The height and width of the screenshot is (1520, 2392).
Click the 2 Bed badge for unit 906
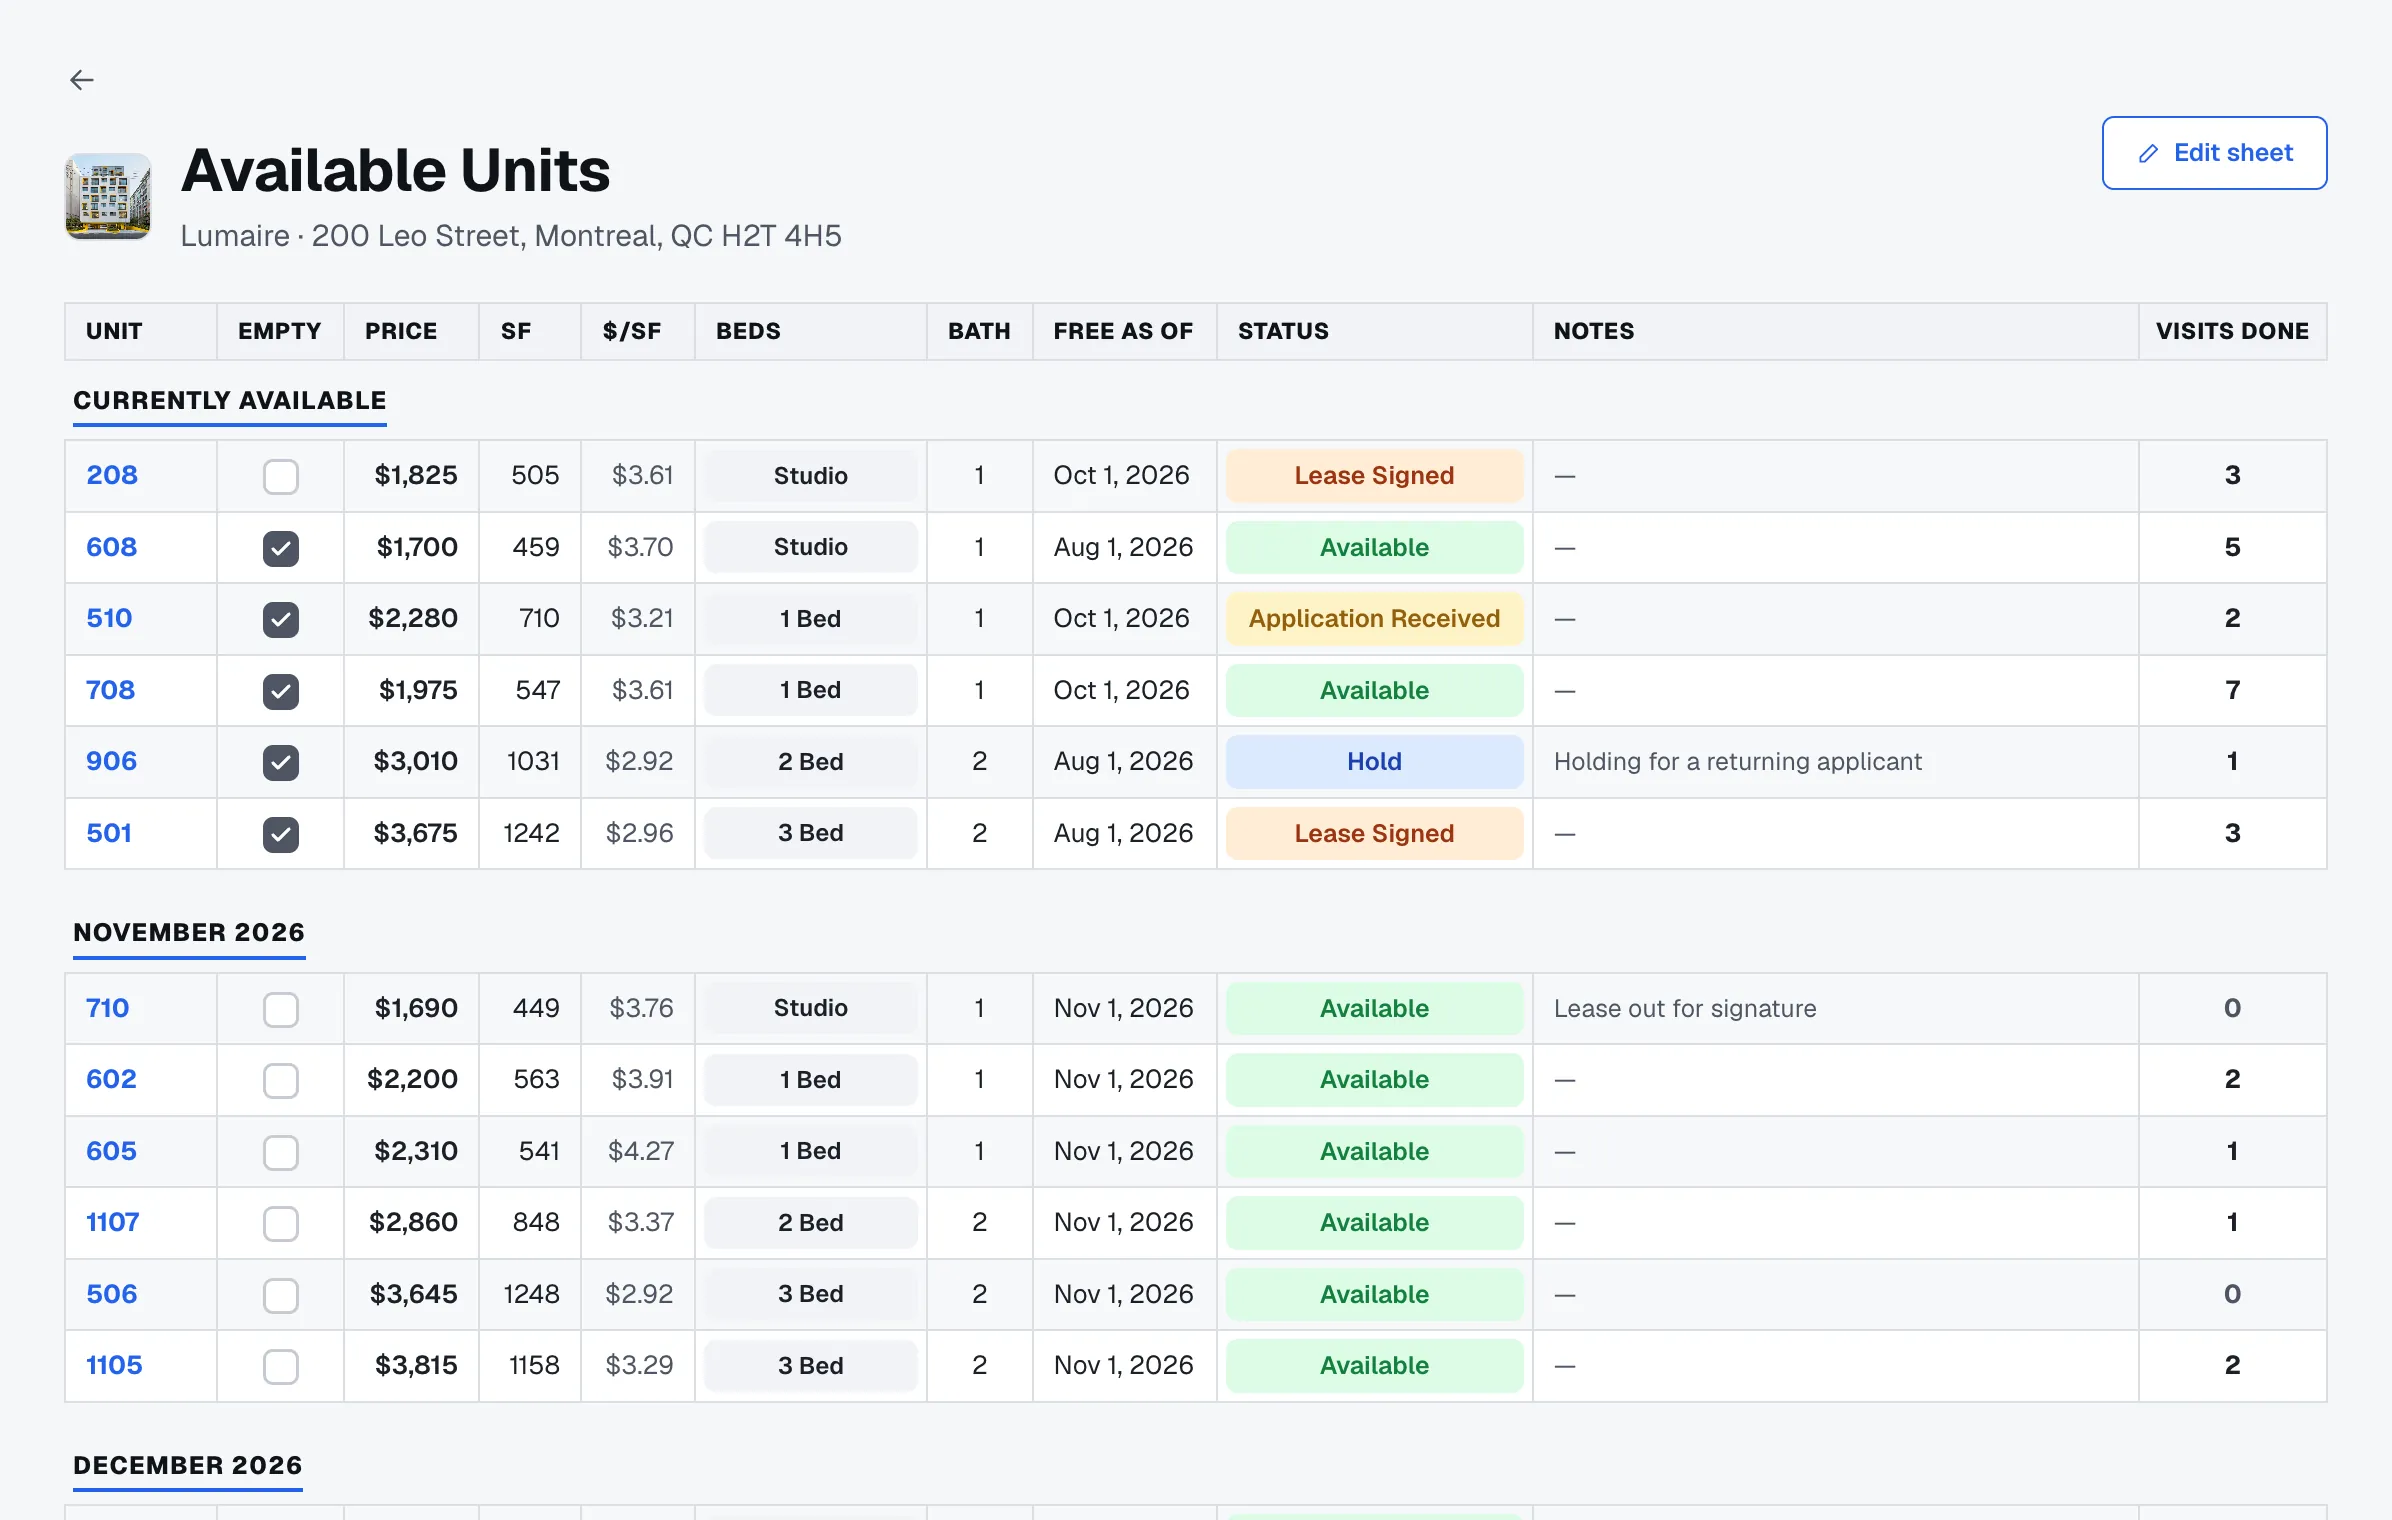tap(810, 762)
